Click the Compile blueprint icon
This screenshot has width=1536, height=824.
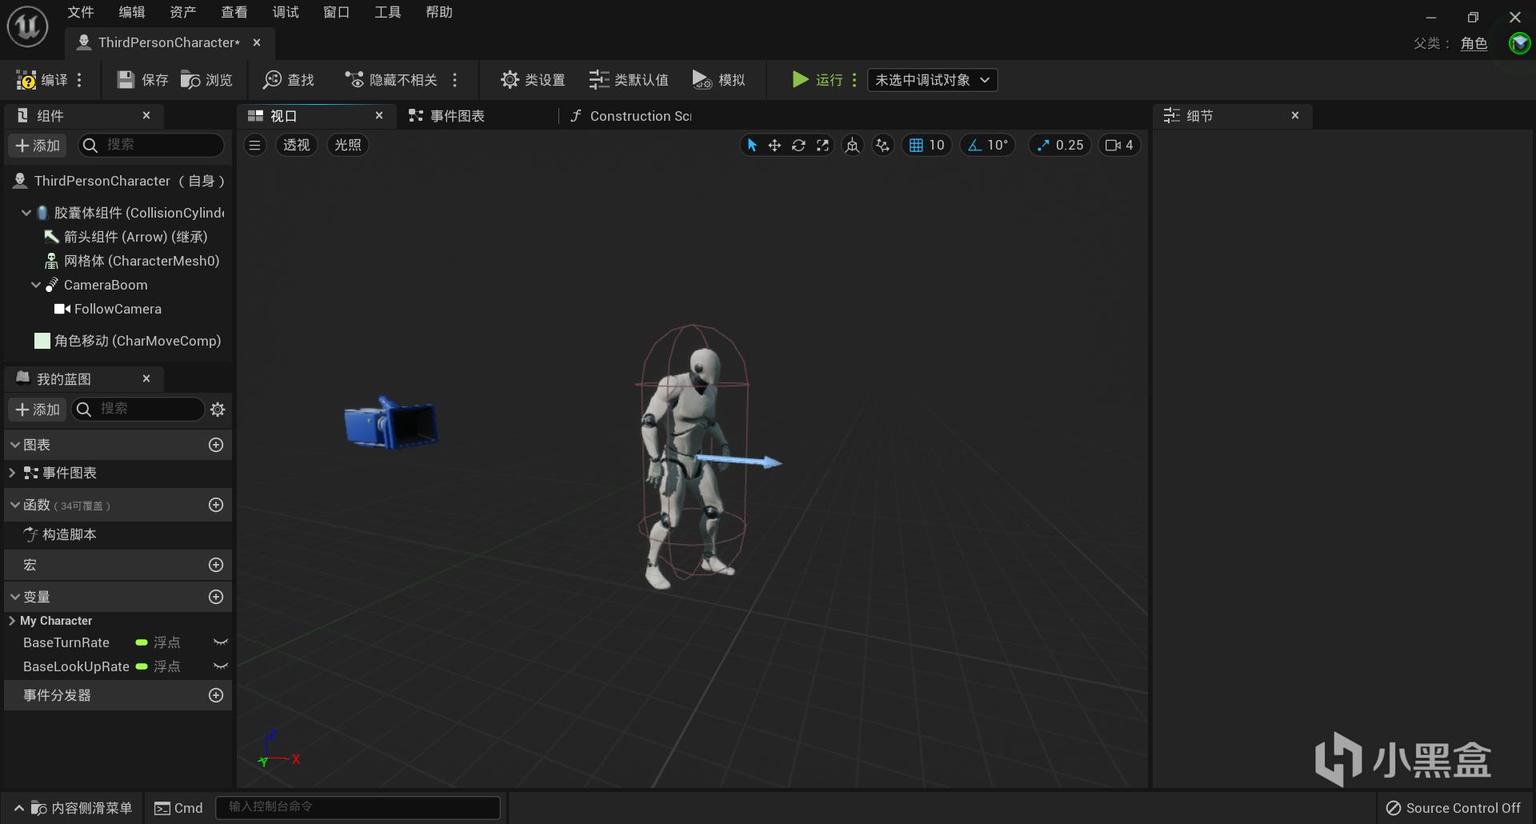click(x=27, y=80)
